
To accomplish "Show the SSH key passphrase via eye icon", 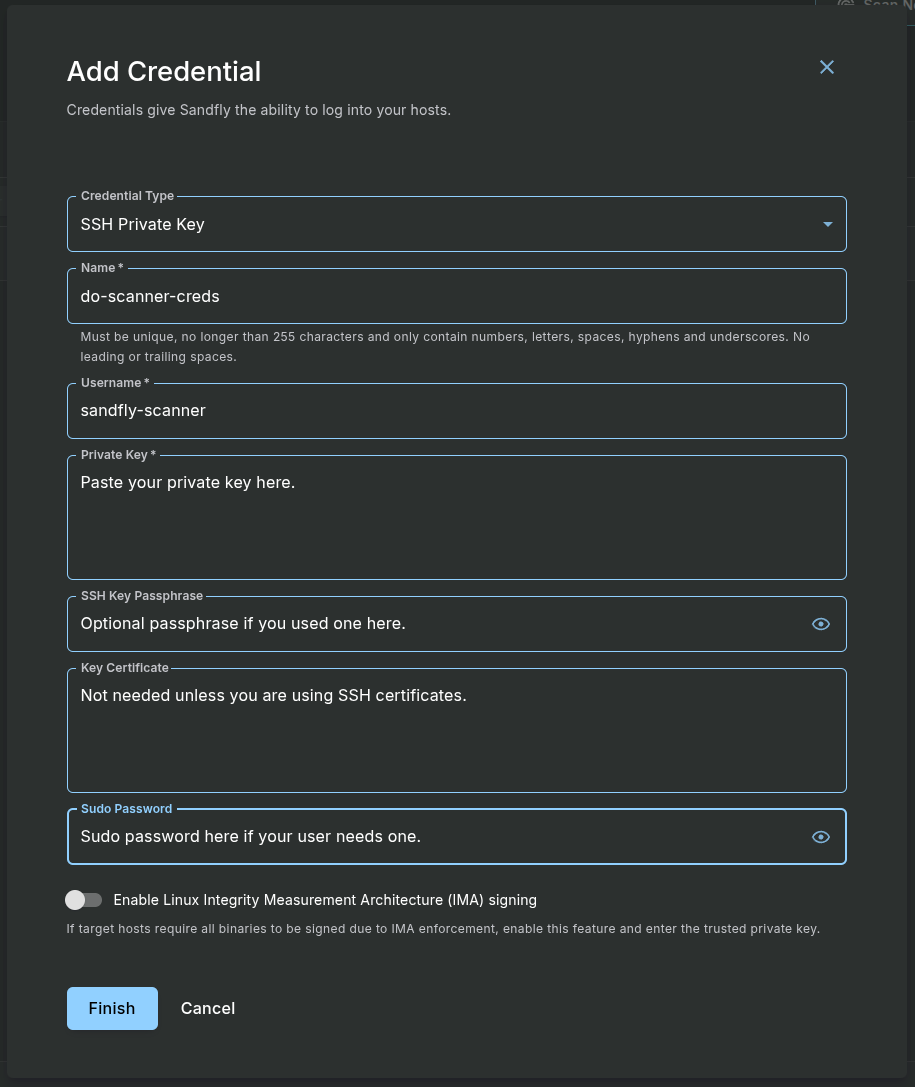I will 821,624.
